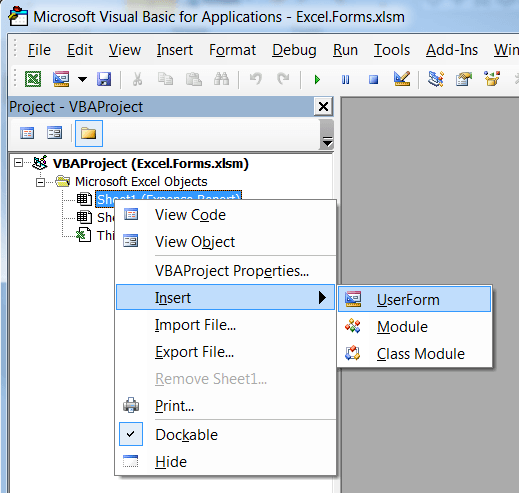Choose Import File... from context menu
This screenshot has height=493, width=519.
pyautogui.click(x=225, y=325)
